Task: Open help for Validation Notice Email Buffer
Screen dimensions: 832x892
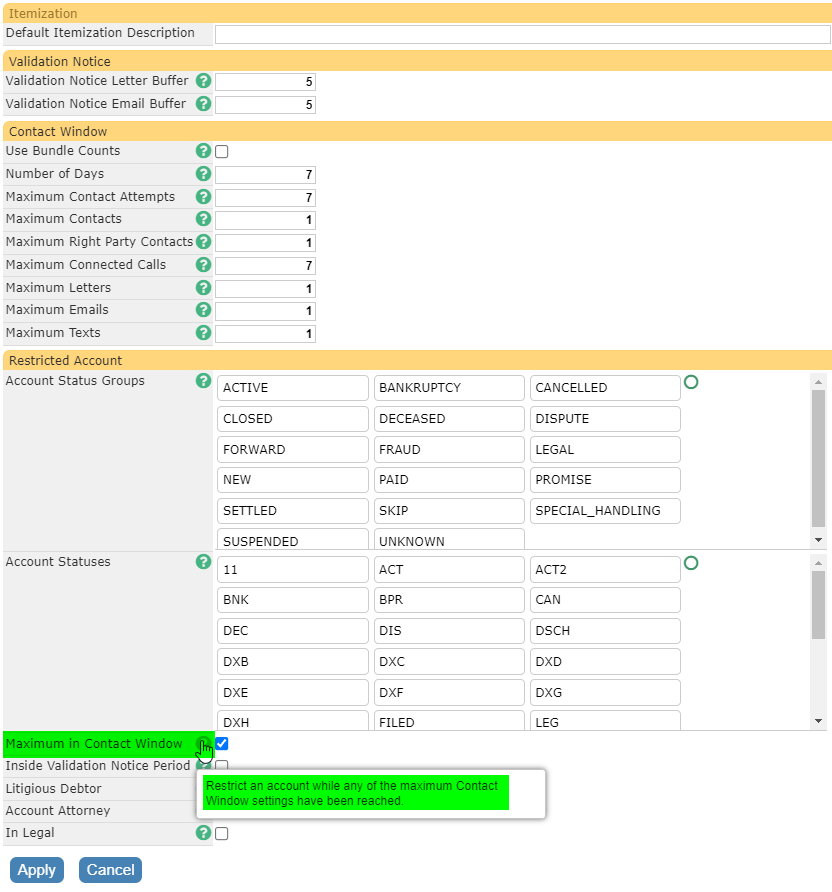Action: [x=203, y=104]
